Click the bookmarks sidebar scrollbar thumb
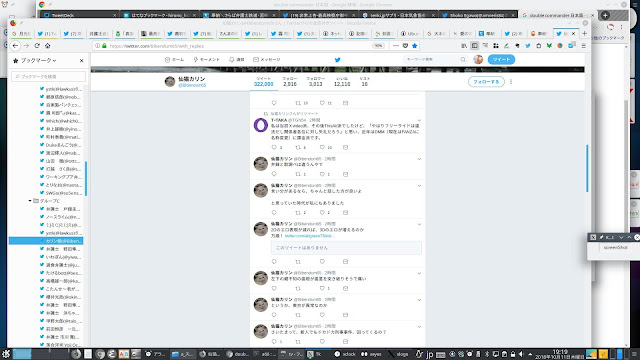This screenshot has height=360, width=640. [x=86, y=178]
